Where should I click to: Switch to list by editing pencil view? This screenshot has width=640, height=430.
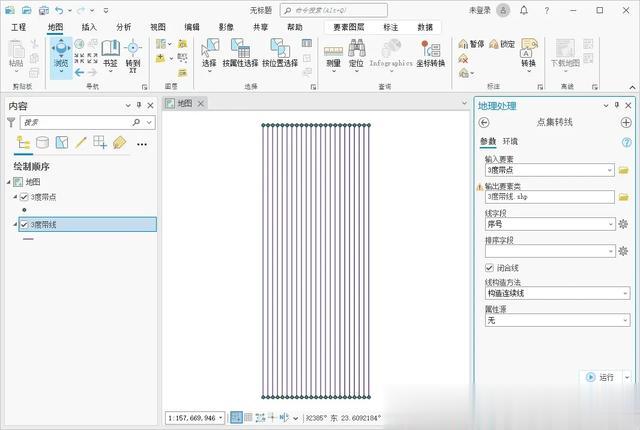pyautogui.click(x=81, y=142)
